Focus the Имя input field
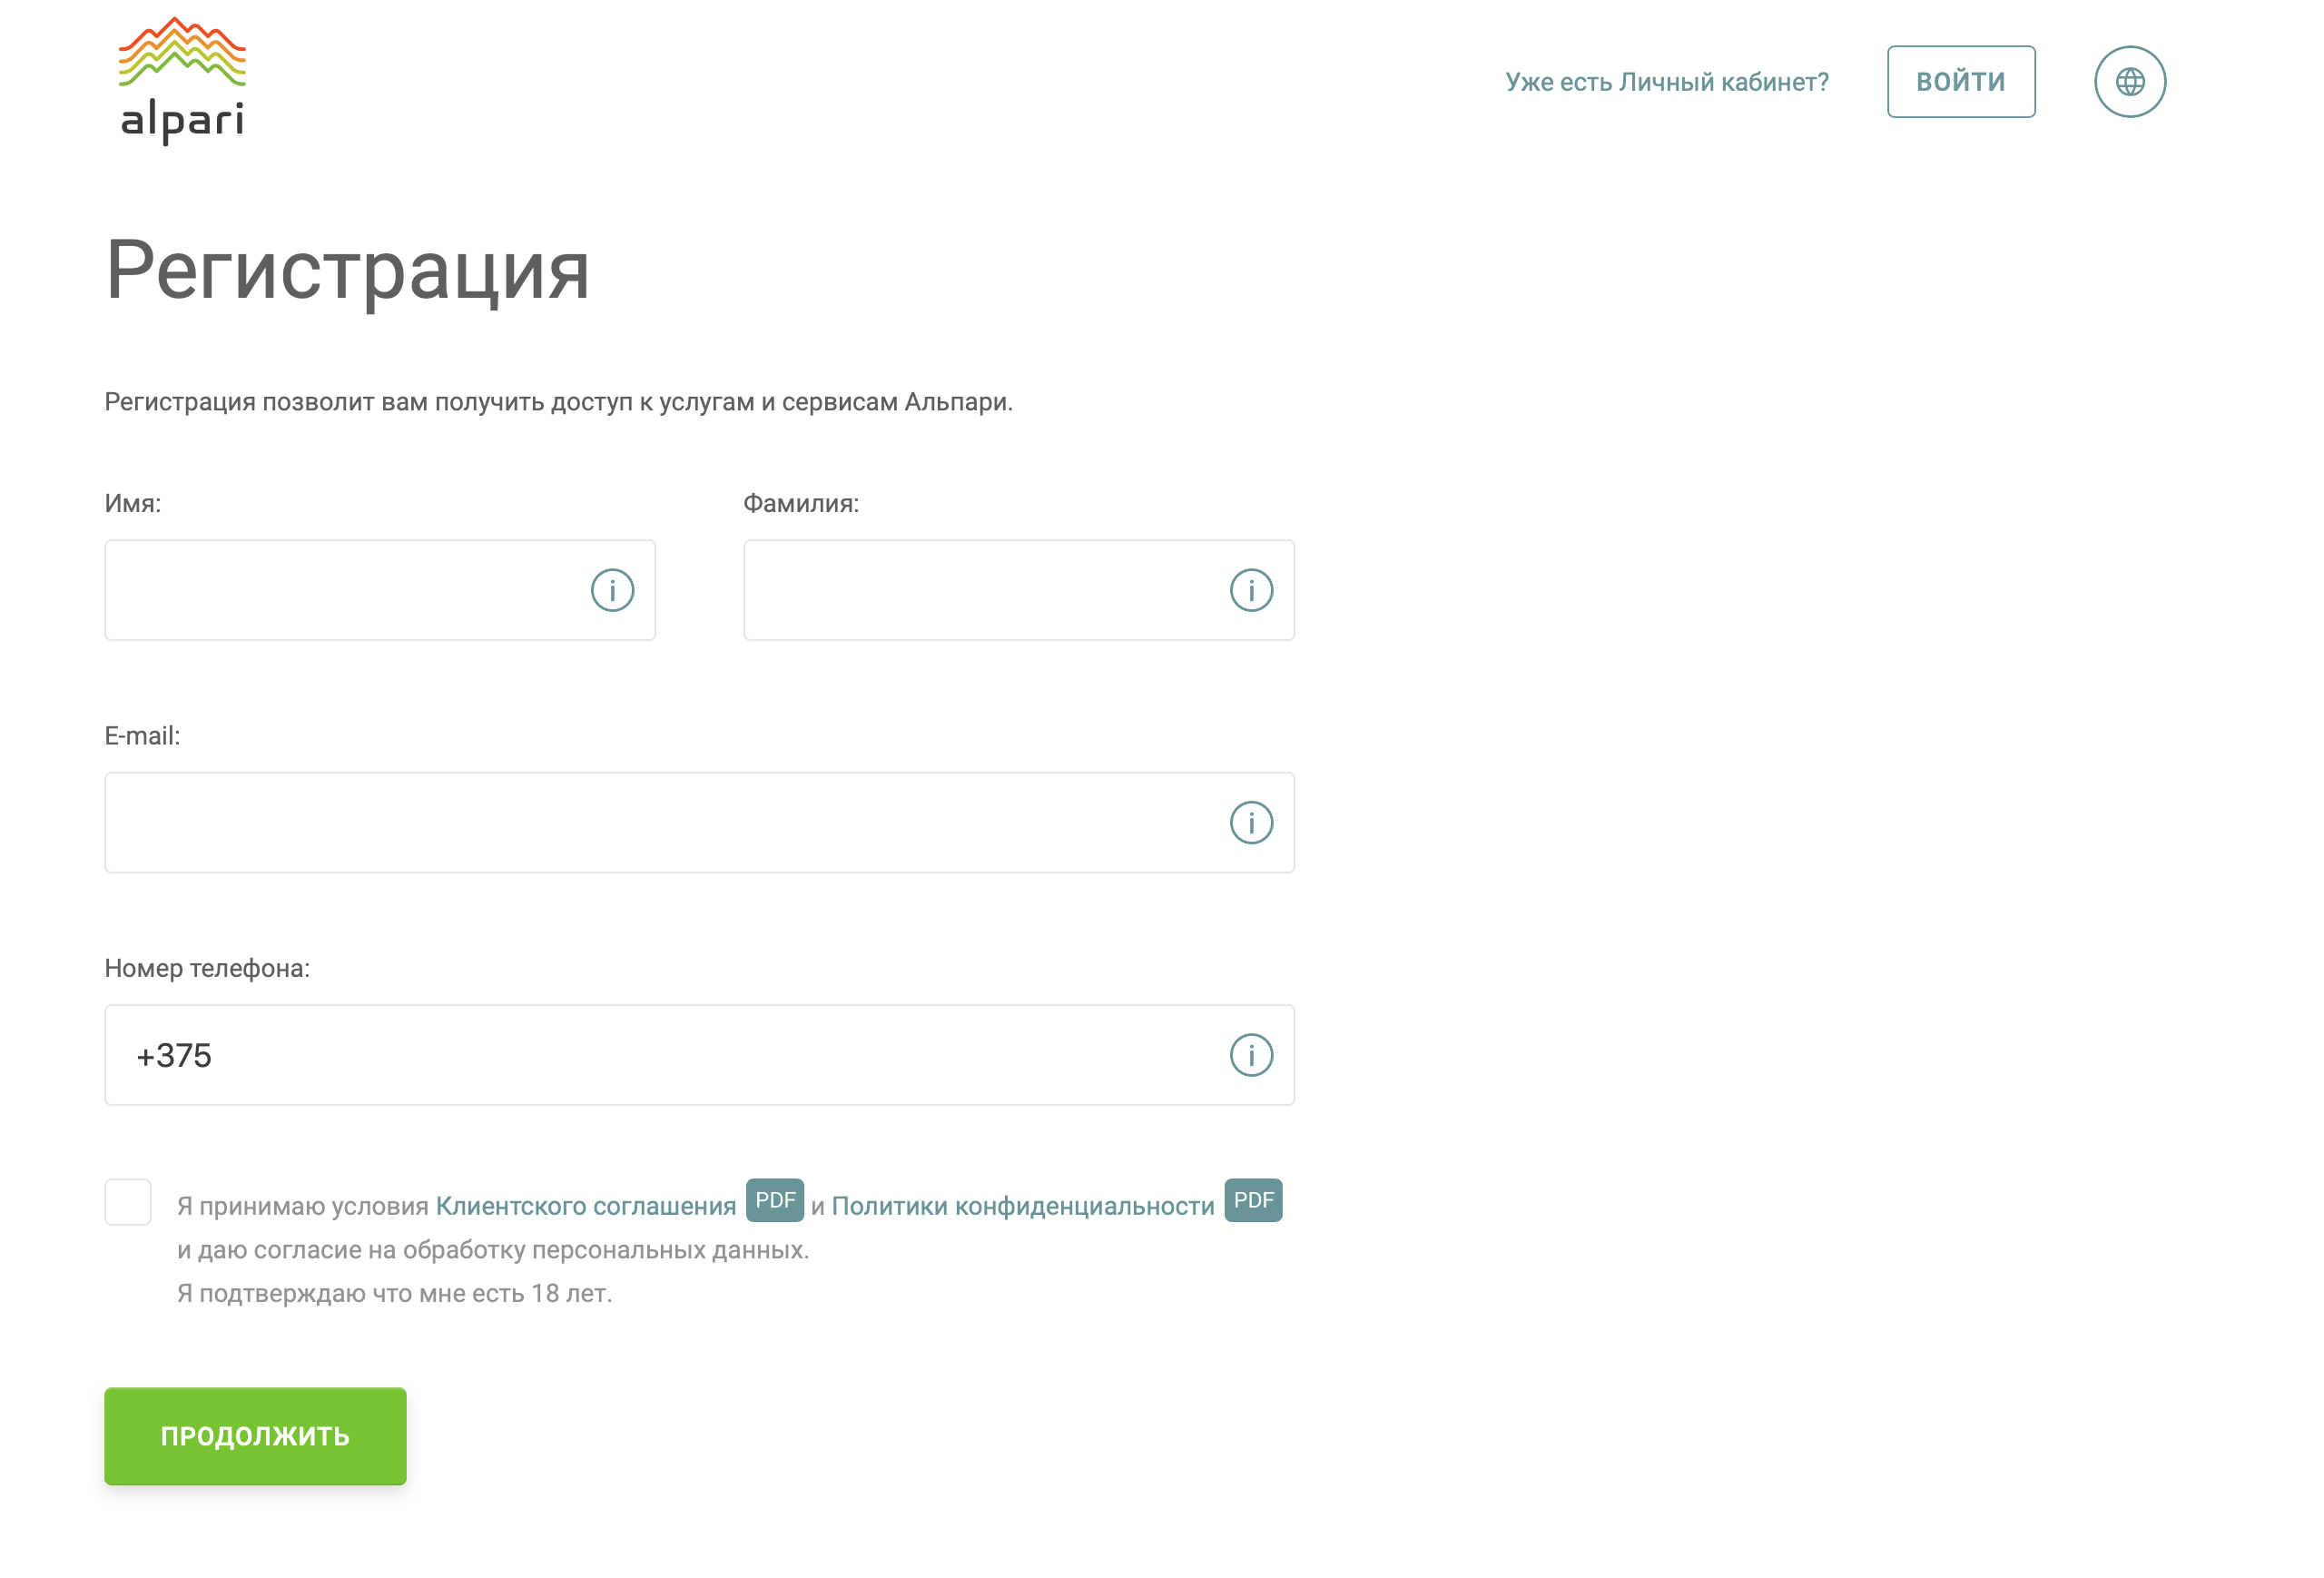2324x1578 pixels. tap(340, 590)
